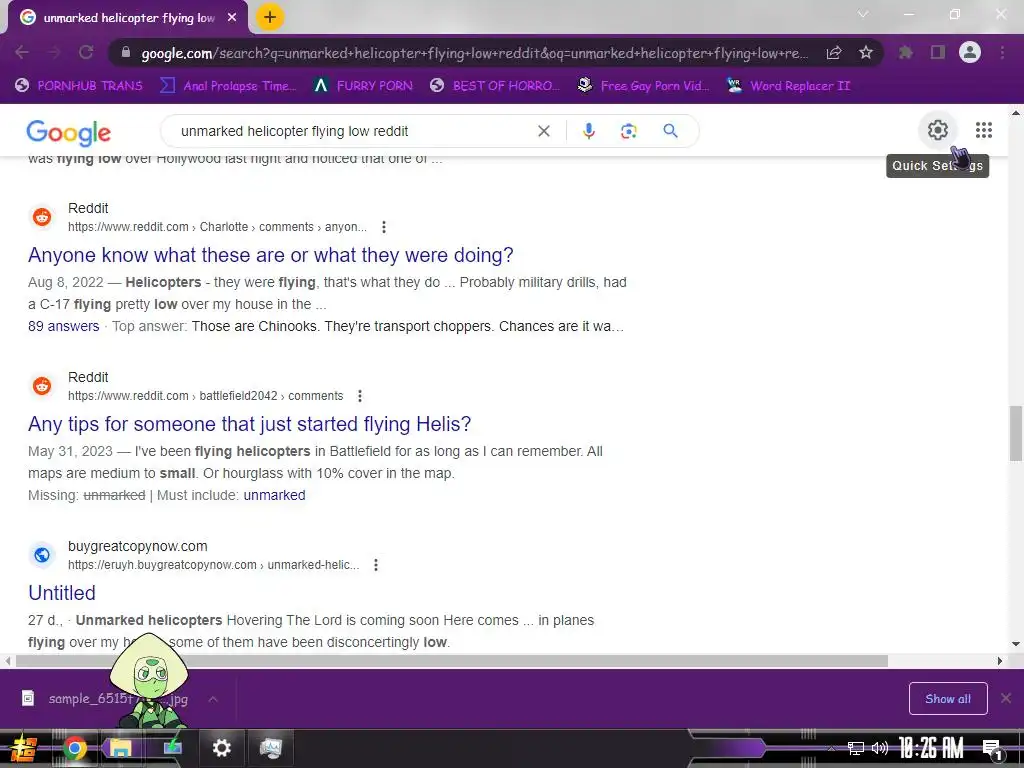This screenshot has height=768, width=1024.
Task: Start voice search with microphone
Action: pos(588,131)
